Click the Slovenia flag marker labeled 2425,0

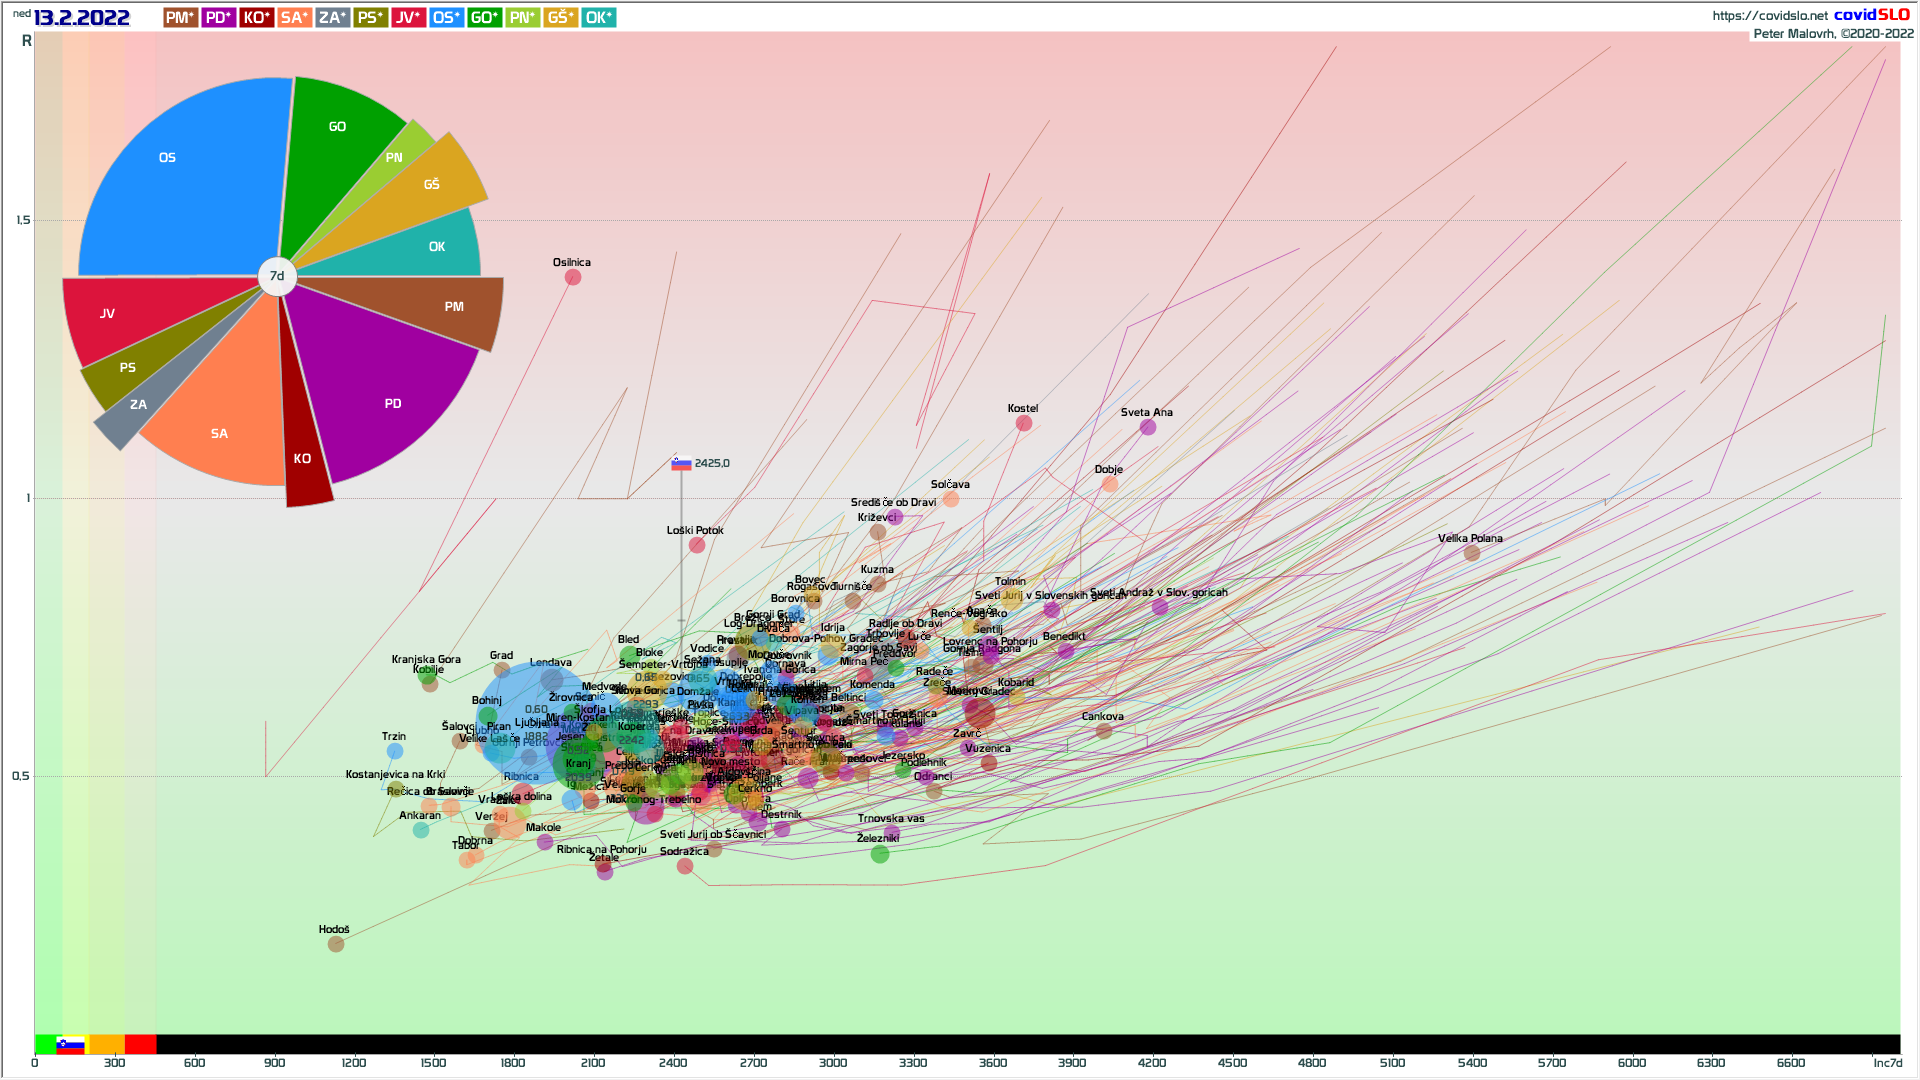pyautogui.click(x=682, y=464)
